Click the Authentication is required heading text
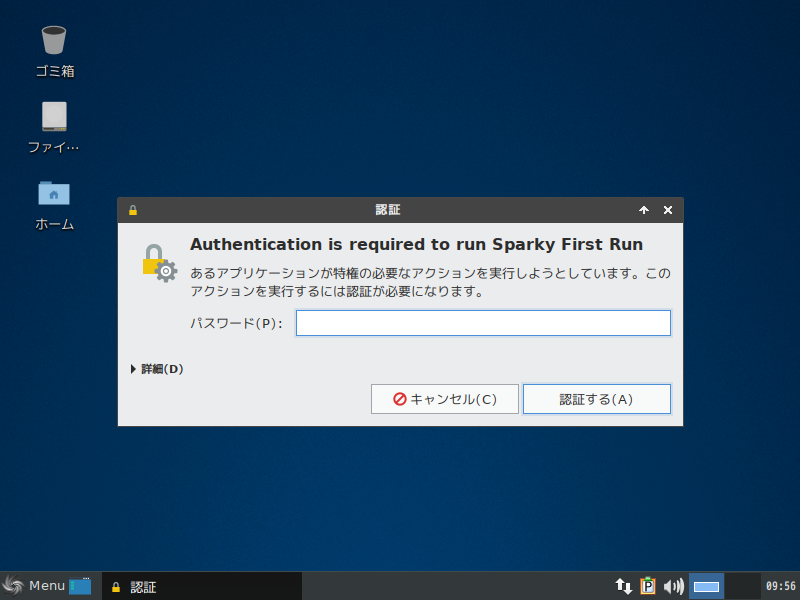800x600 pixels. coord(416,244)
